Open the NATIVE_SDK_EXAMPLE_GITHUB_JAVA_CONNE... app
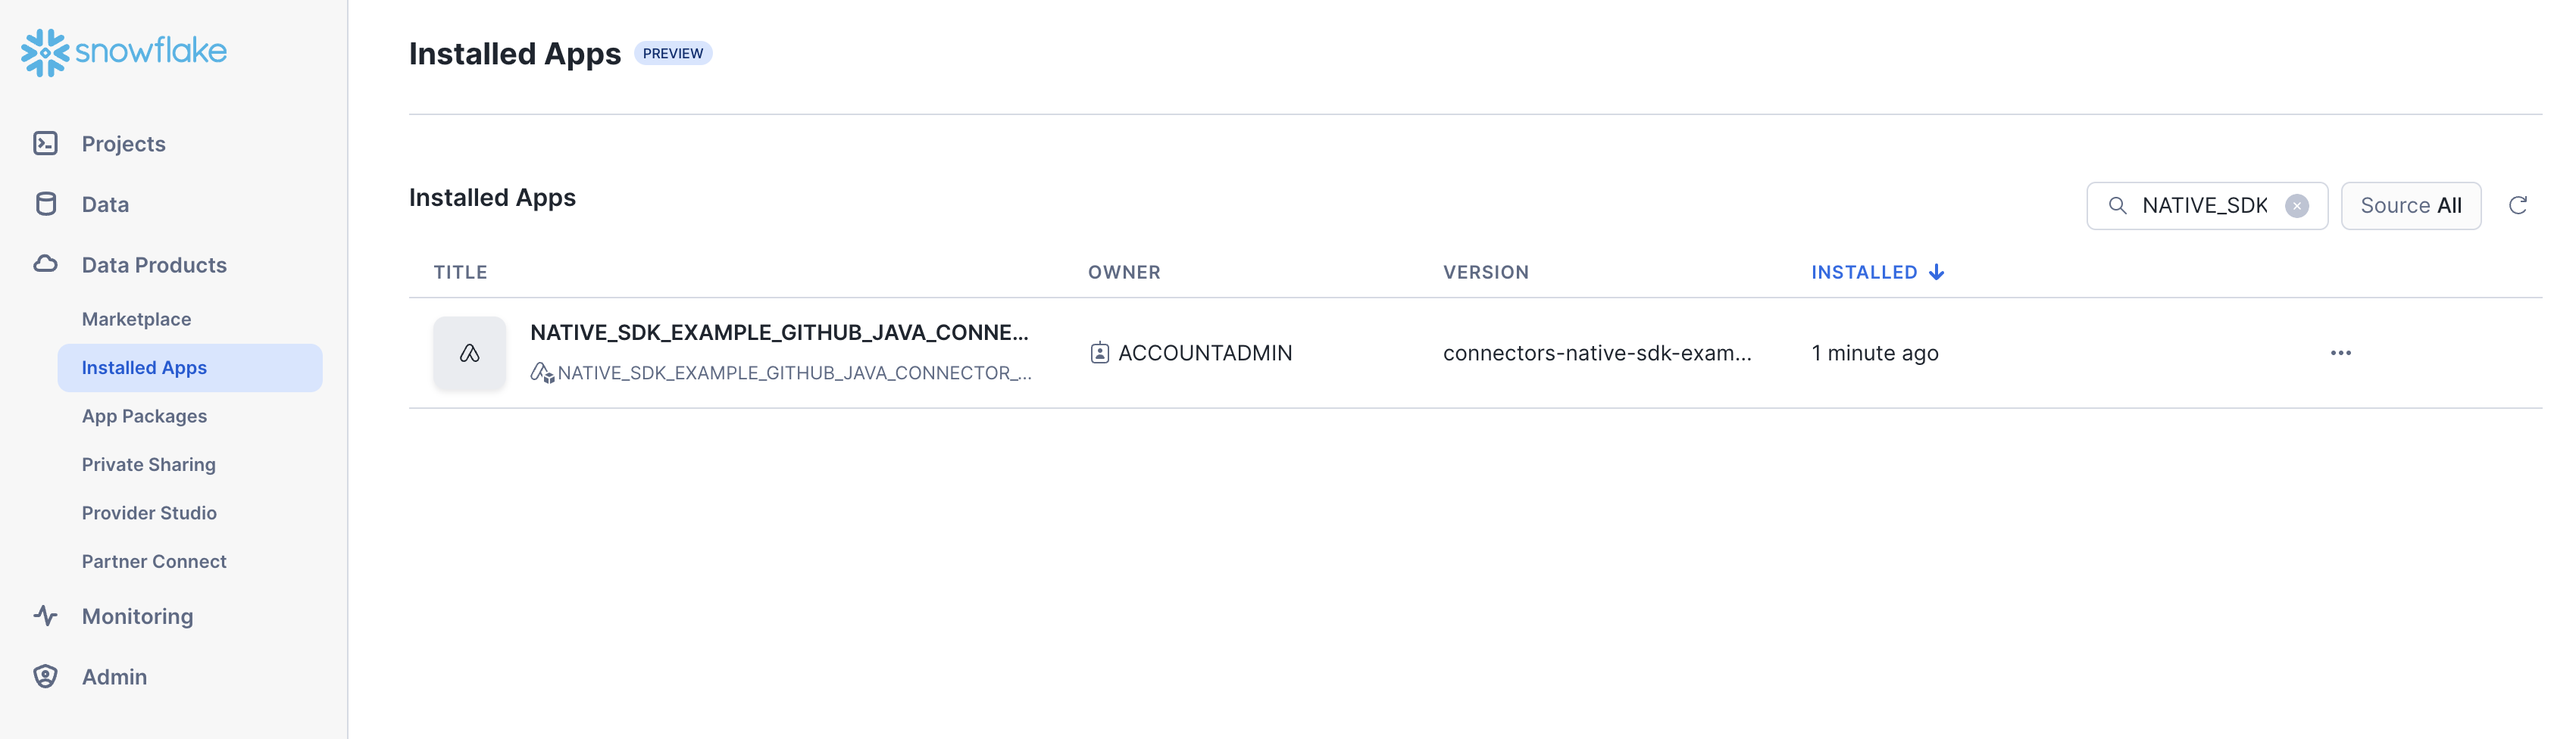This screenshot has width=2576, height=739. pos(779,332)
